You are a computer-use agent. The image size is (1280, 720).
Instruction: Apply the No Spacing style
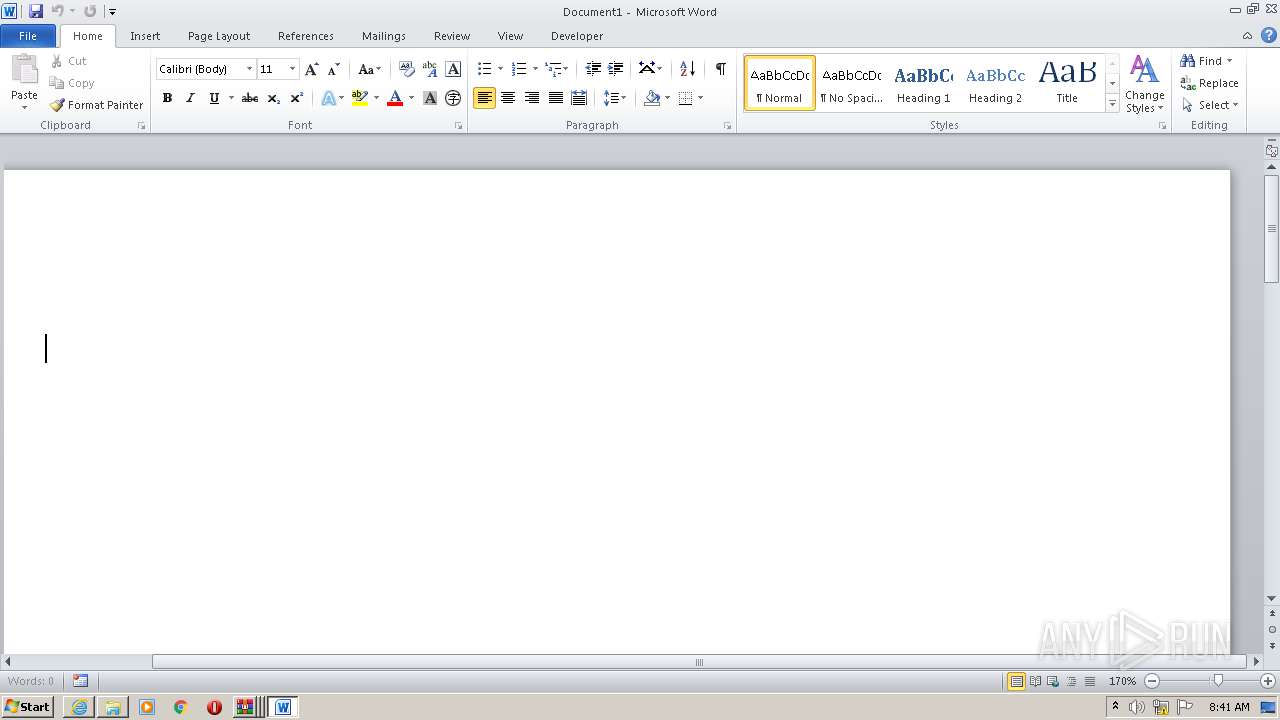pyautogui.click(x=851, y=83)
